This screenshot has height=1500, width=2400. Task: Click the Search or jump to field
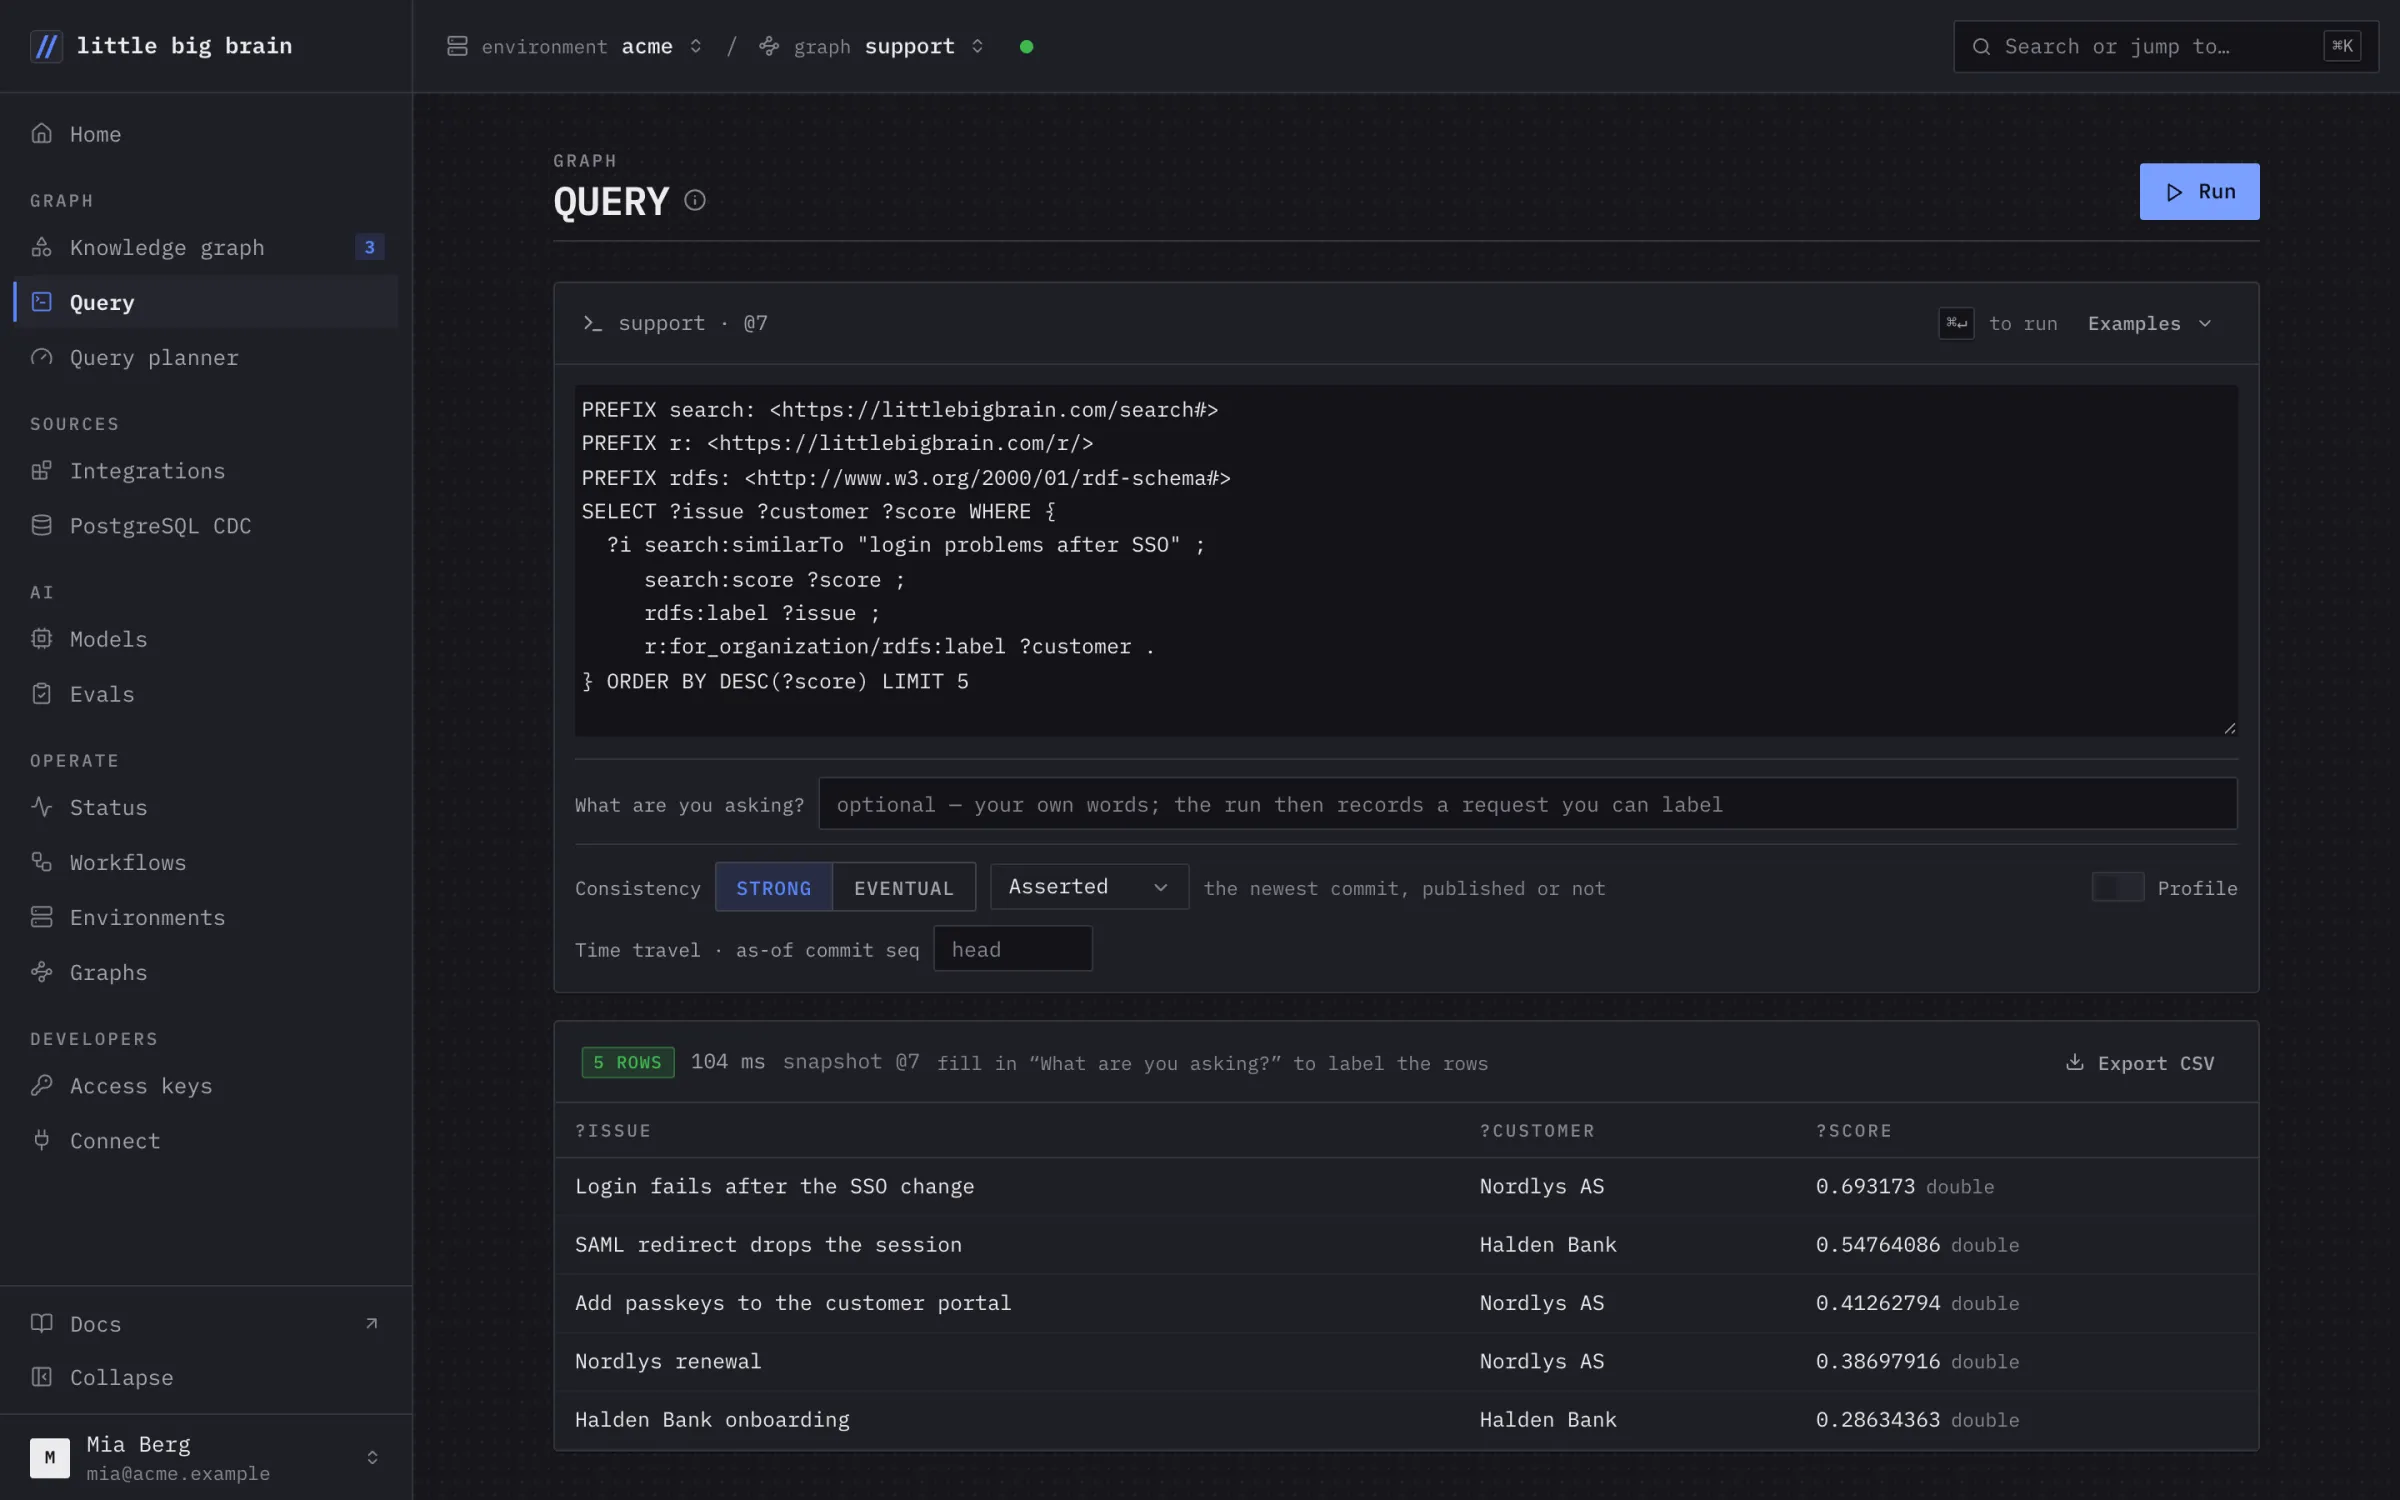tap(2165, 46)
